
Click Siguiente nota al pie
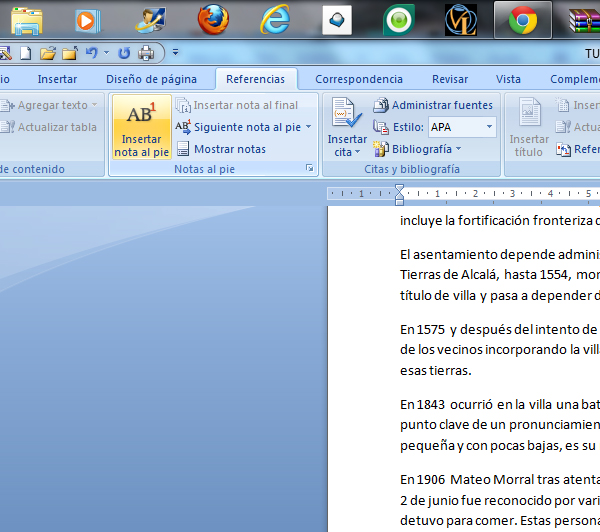click(x=239, y=127)
